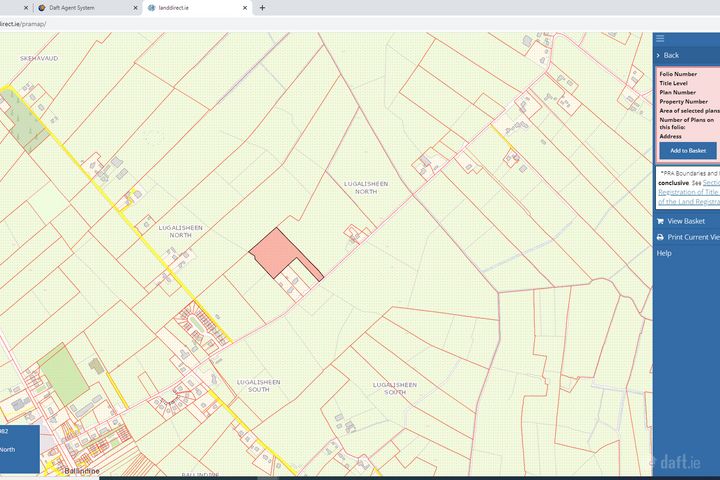Click the shopping cart basket icon
Screen dimensions: 720x480
tap(660, 221)
